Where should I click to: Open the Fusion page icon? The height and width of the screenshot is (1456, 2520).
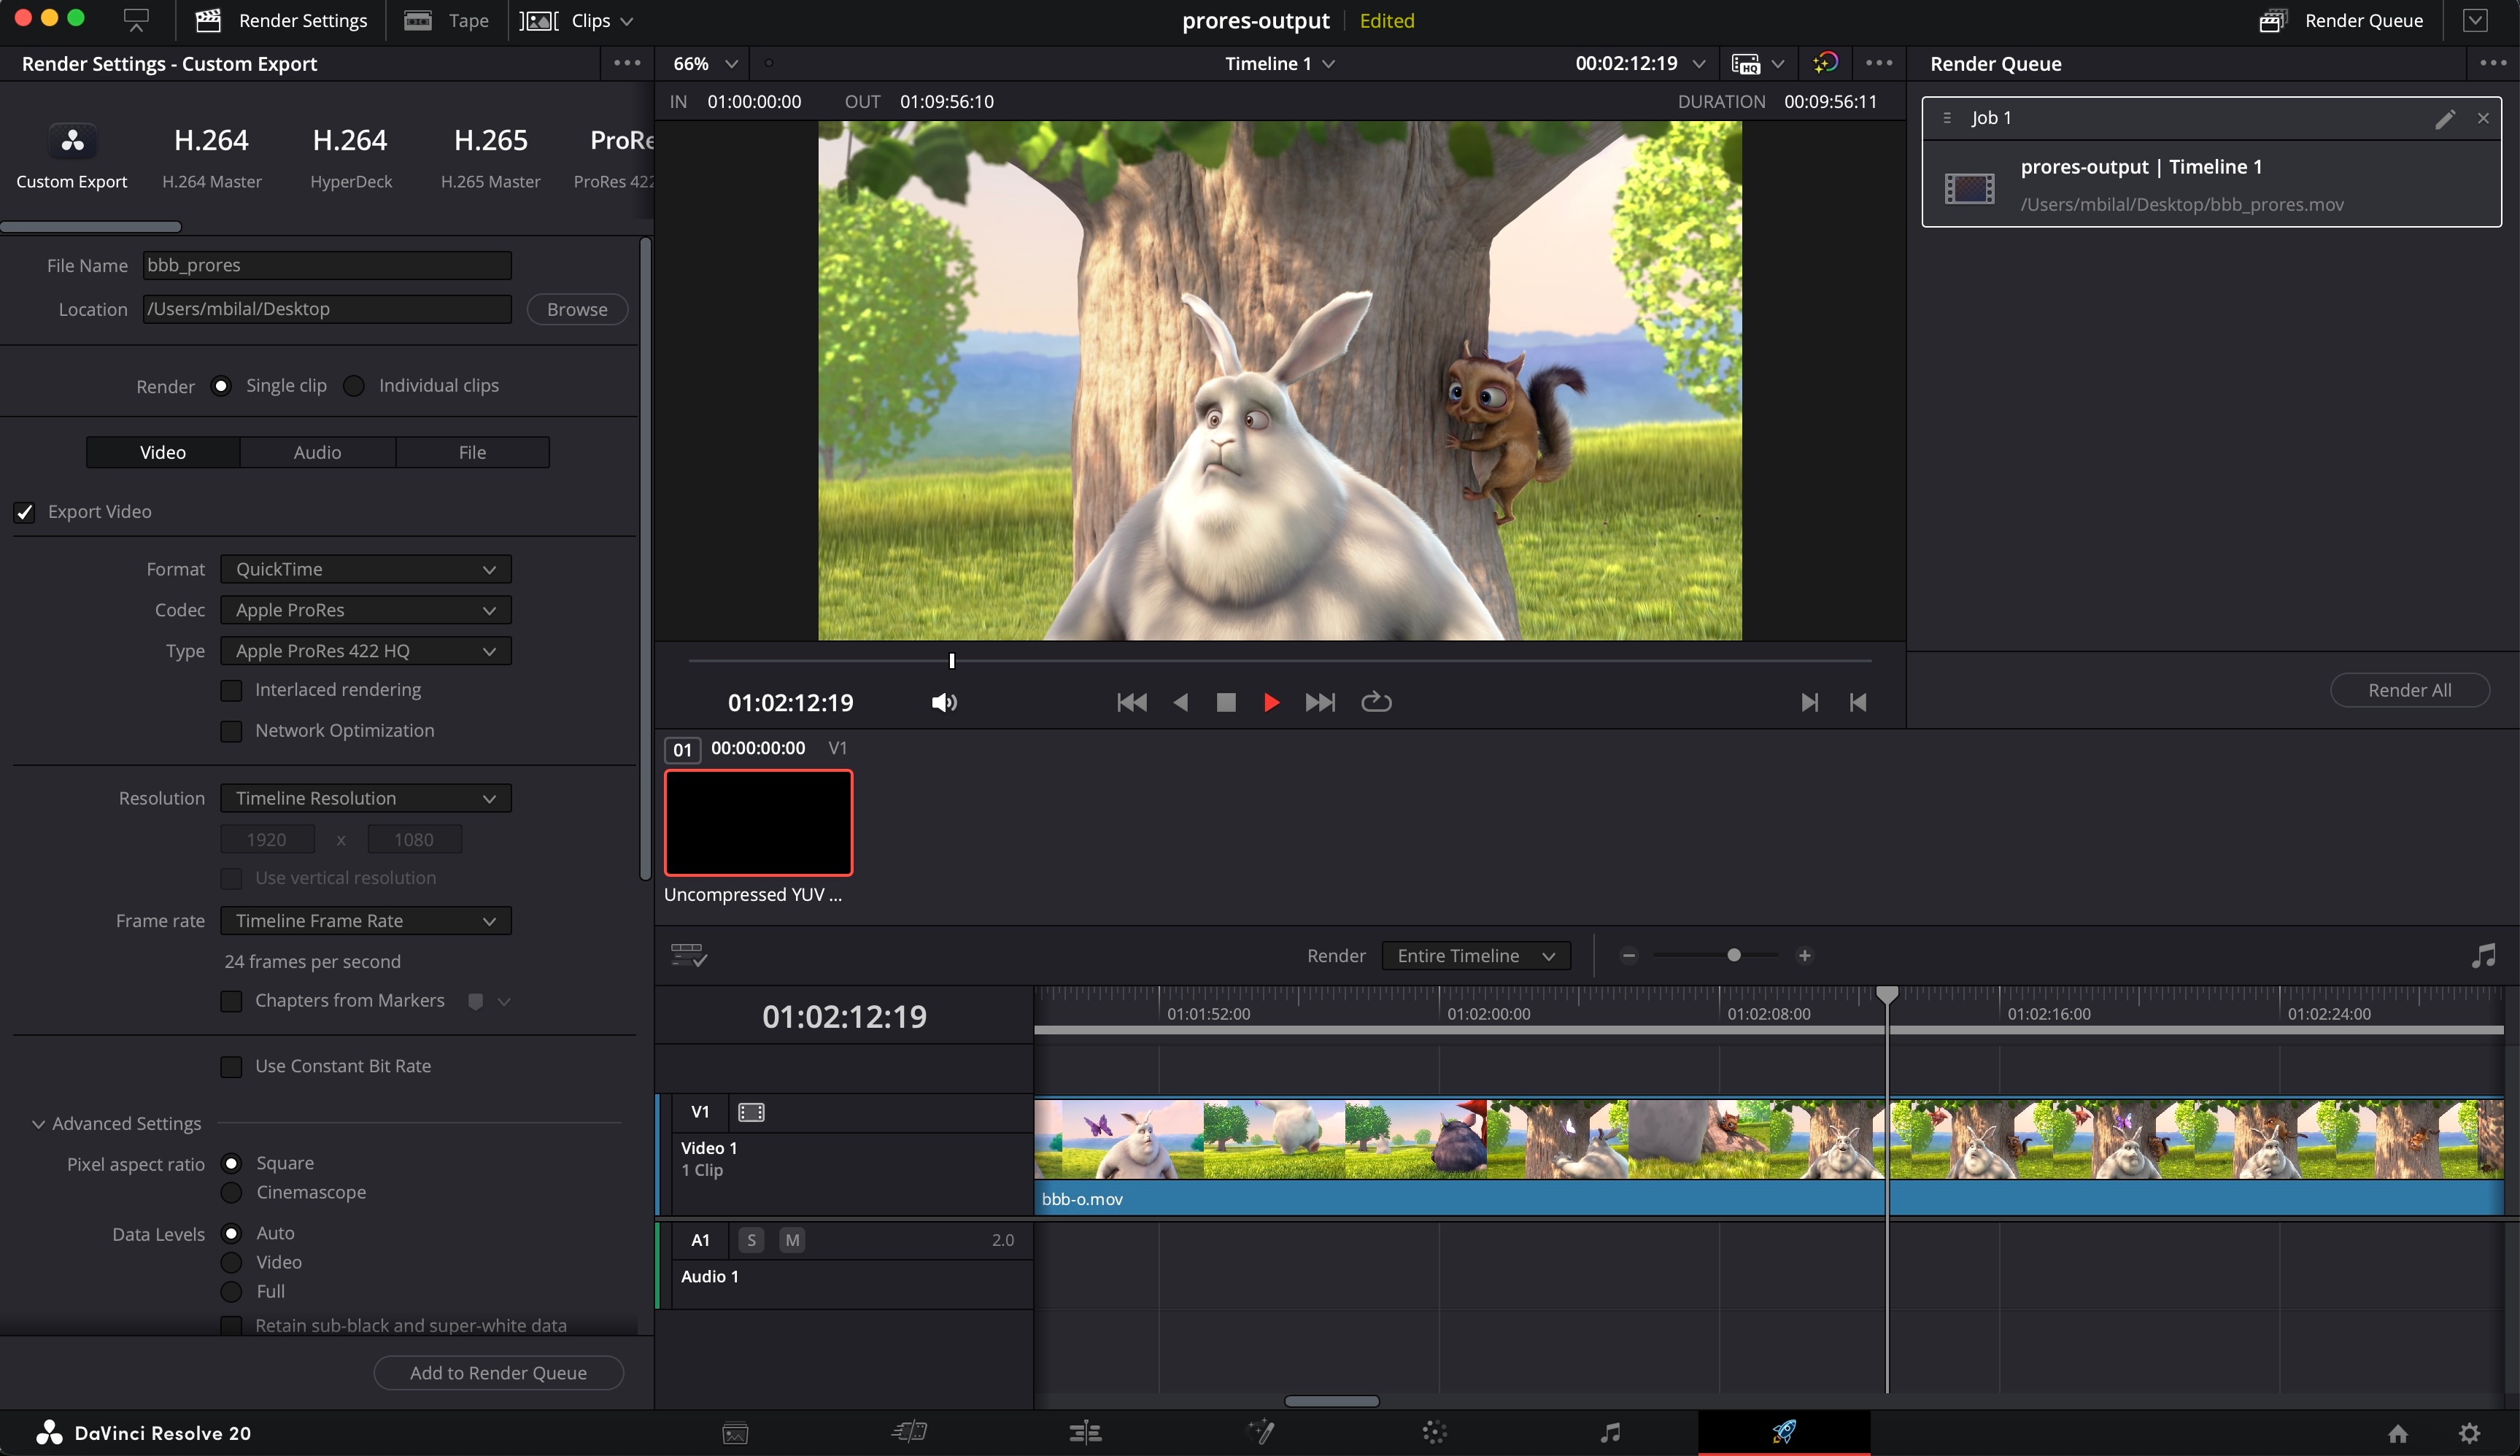[x=1260, y=1433]
